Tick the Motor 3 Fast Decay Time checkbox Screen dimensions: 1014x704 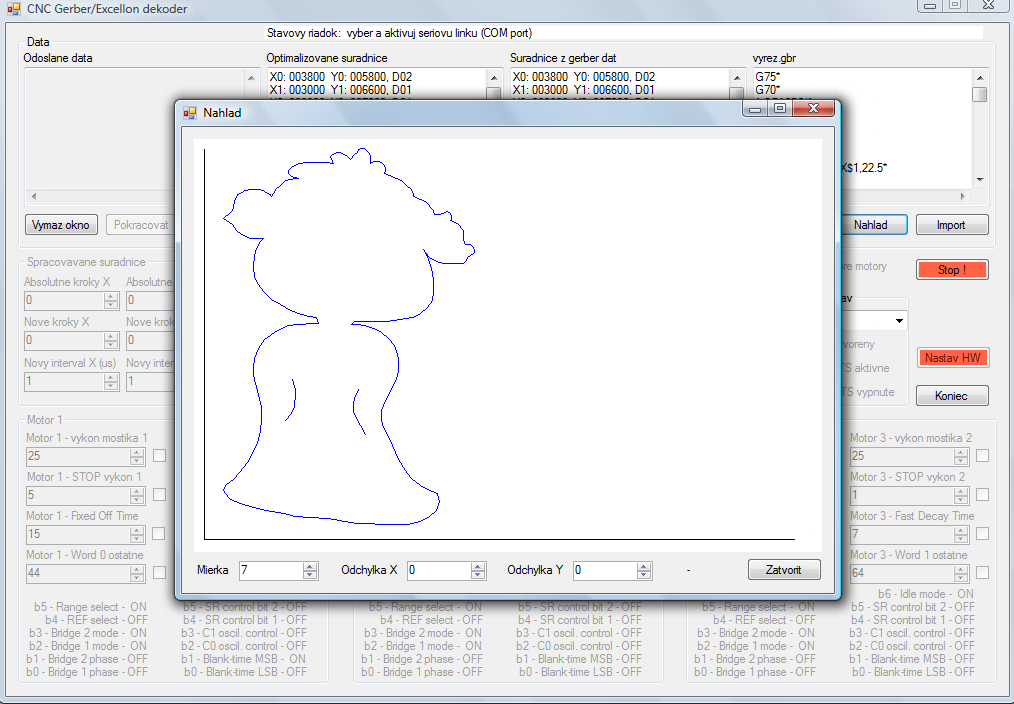tap(982, 535)
